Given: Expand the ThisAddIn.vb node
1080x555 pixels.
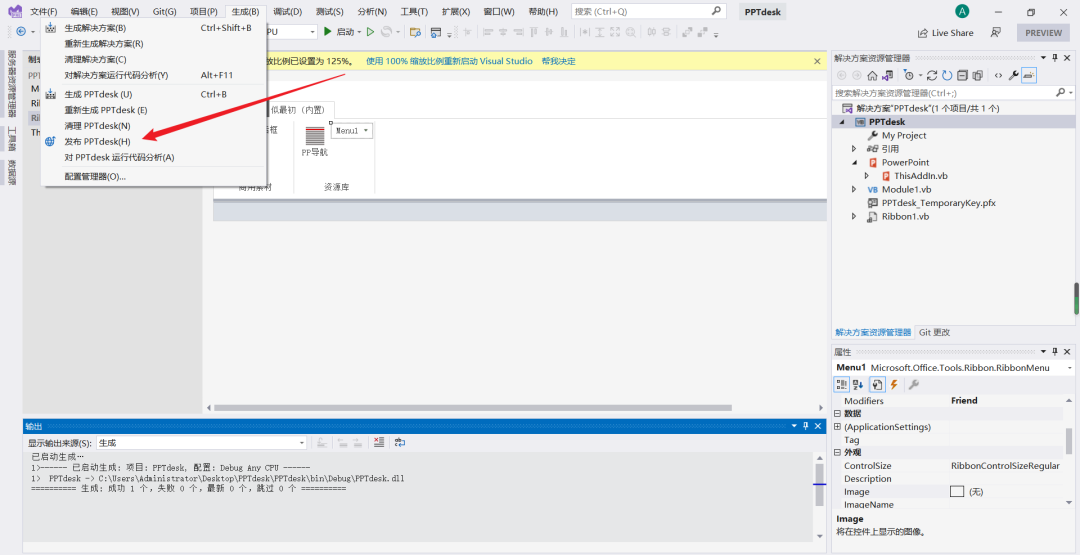Looking at the screenshot, I should pyautogui.click(x=866, y=176).
